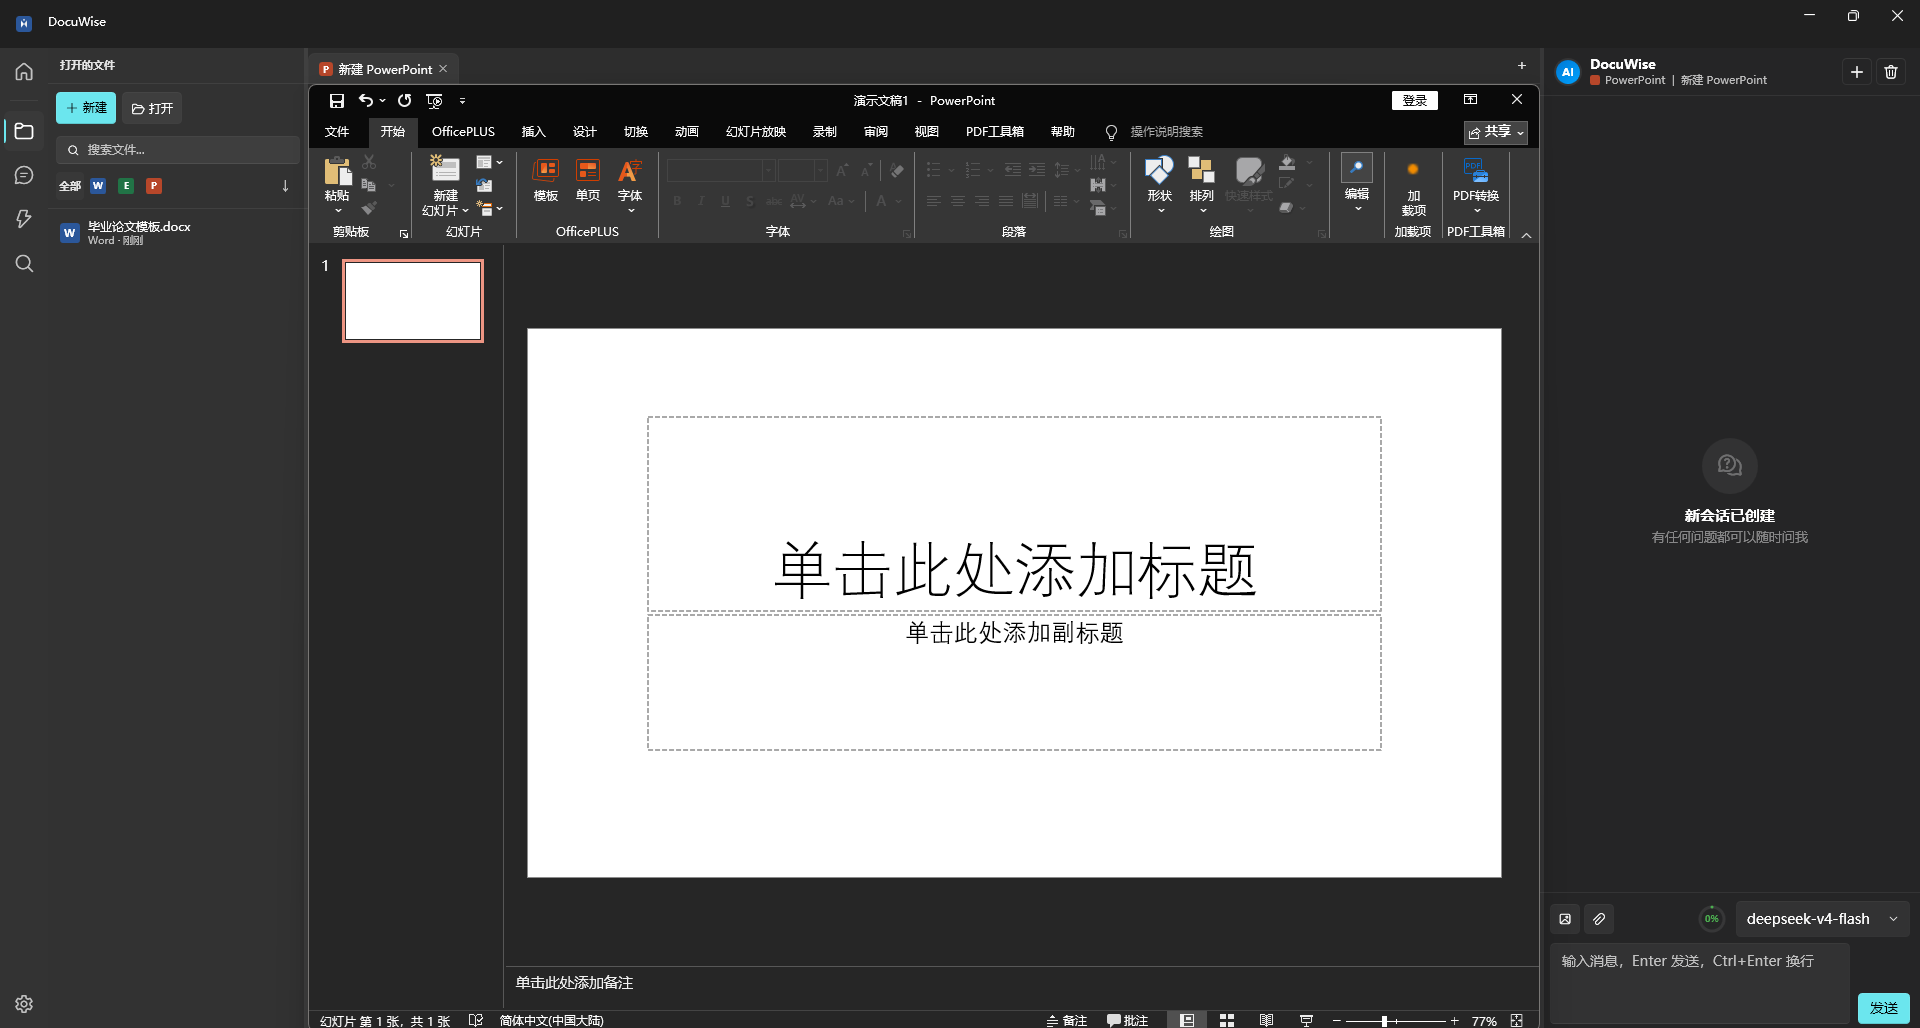Start slideshow from beginning icon
Screen dimensions: 1920x1028
[x=434, y=101]
